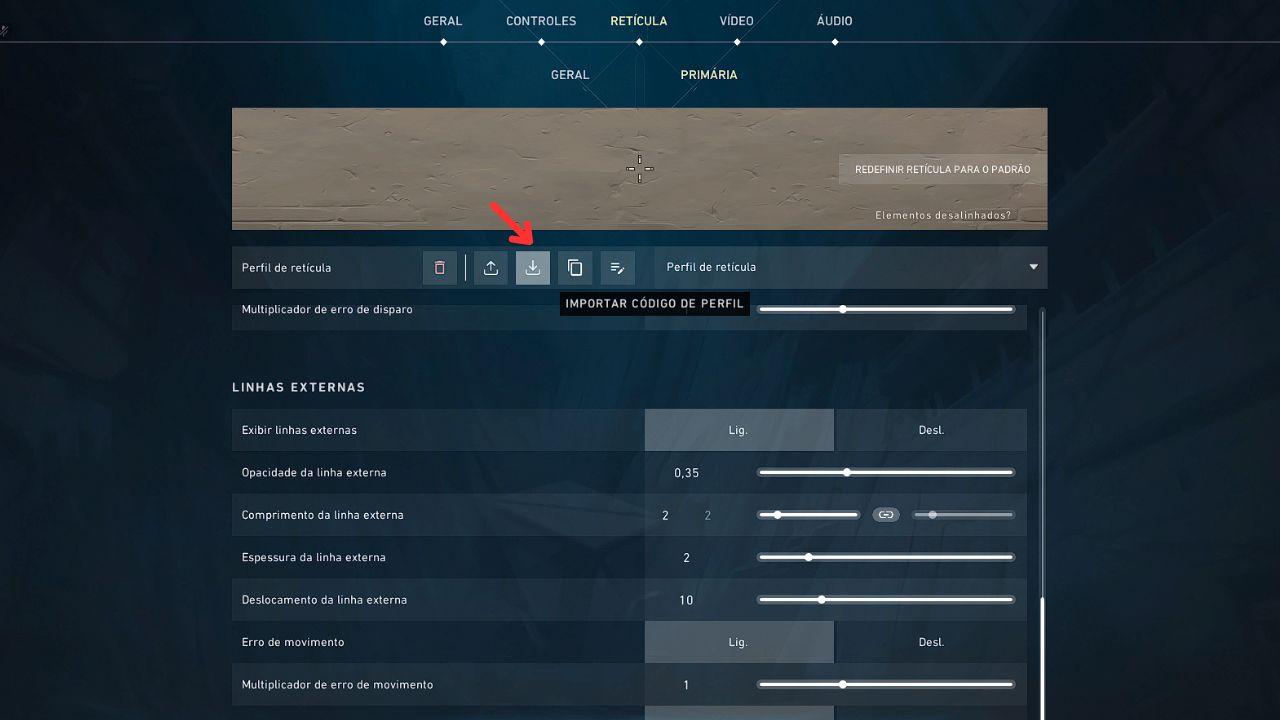Screen dimensions: 1280x720
Task: Select the export profile code icon
Action: point(490,267)
